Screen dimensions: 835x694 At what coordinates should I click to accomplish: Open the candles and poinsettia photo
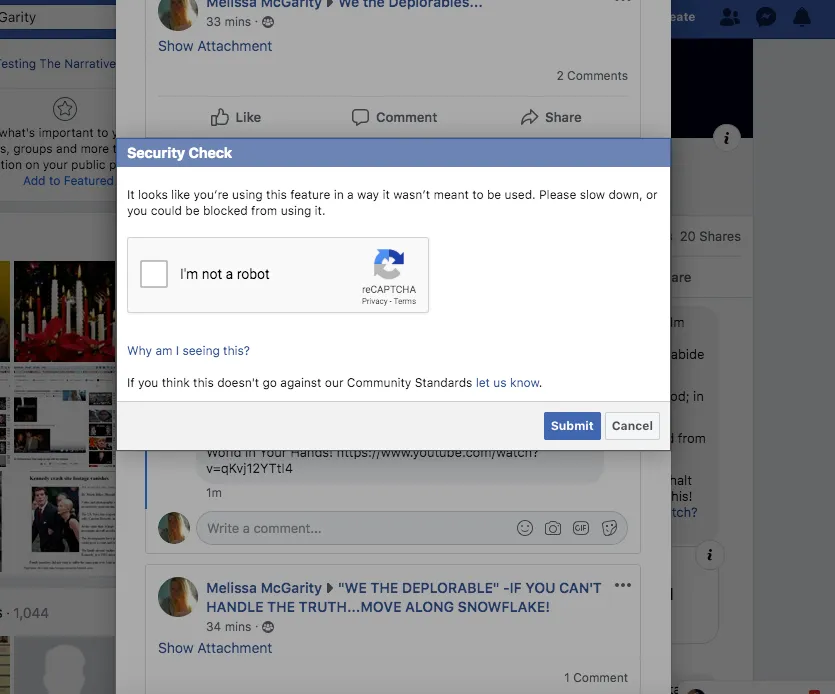[64, 312]
